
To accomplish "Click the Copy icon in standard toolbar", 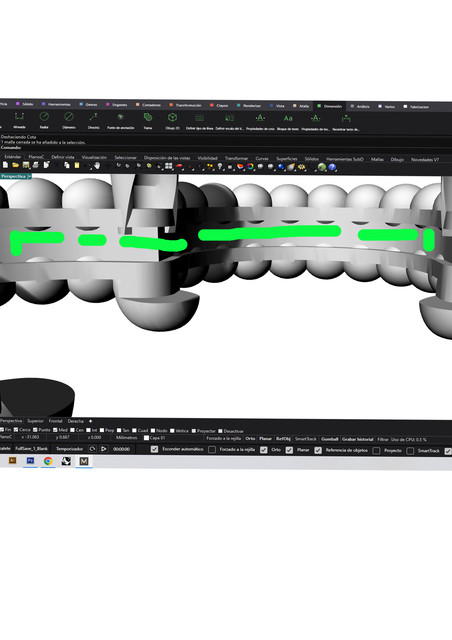I will pos(67,165).
